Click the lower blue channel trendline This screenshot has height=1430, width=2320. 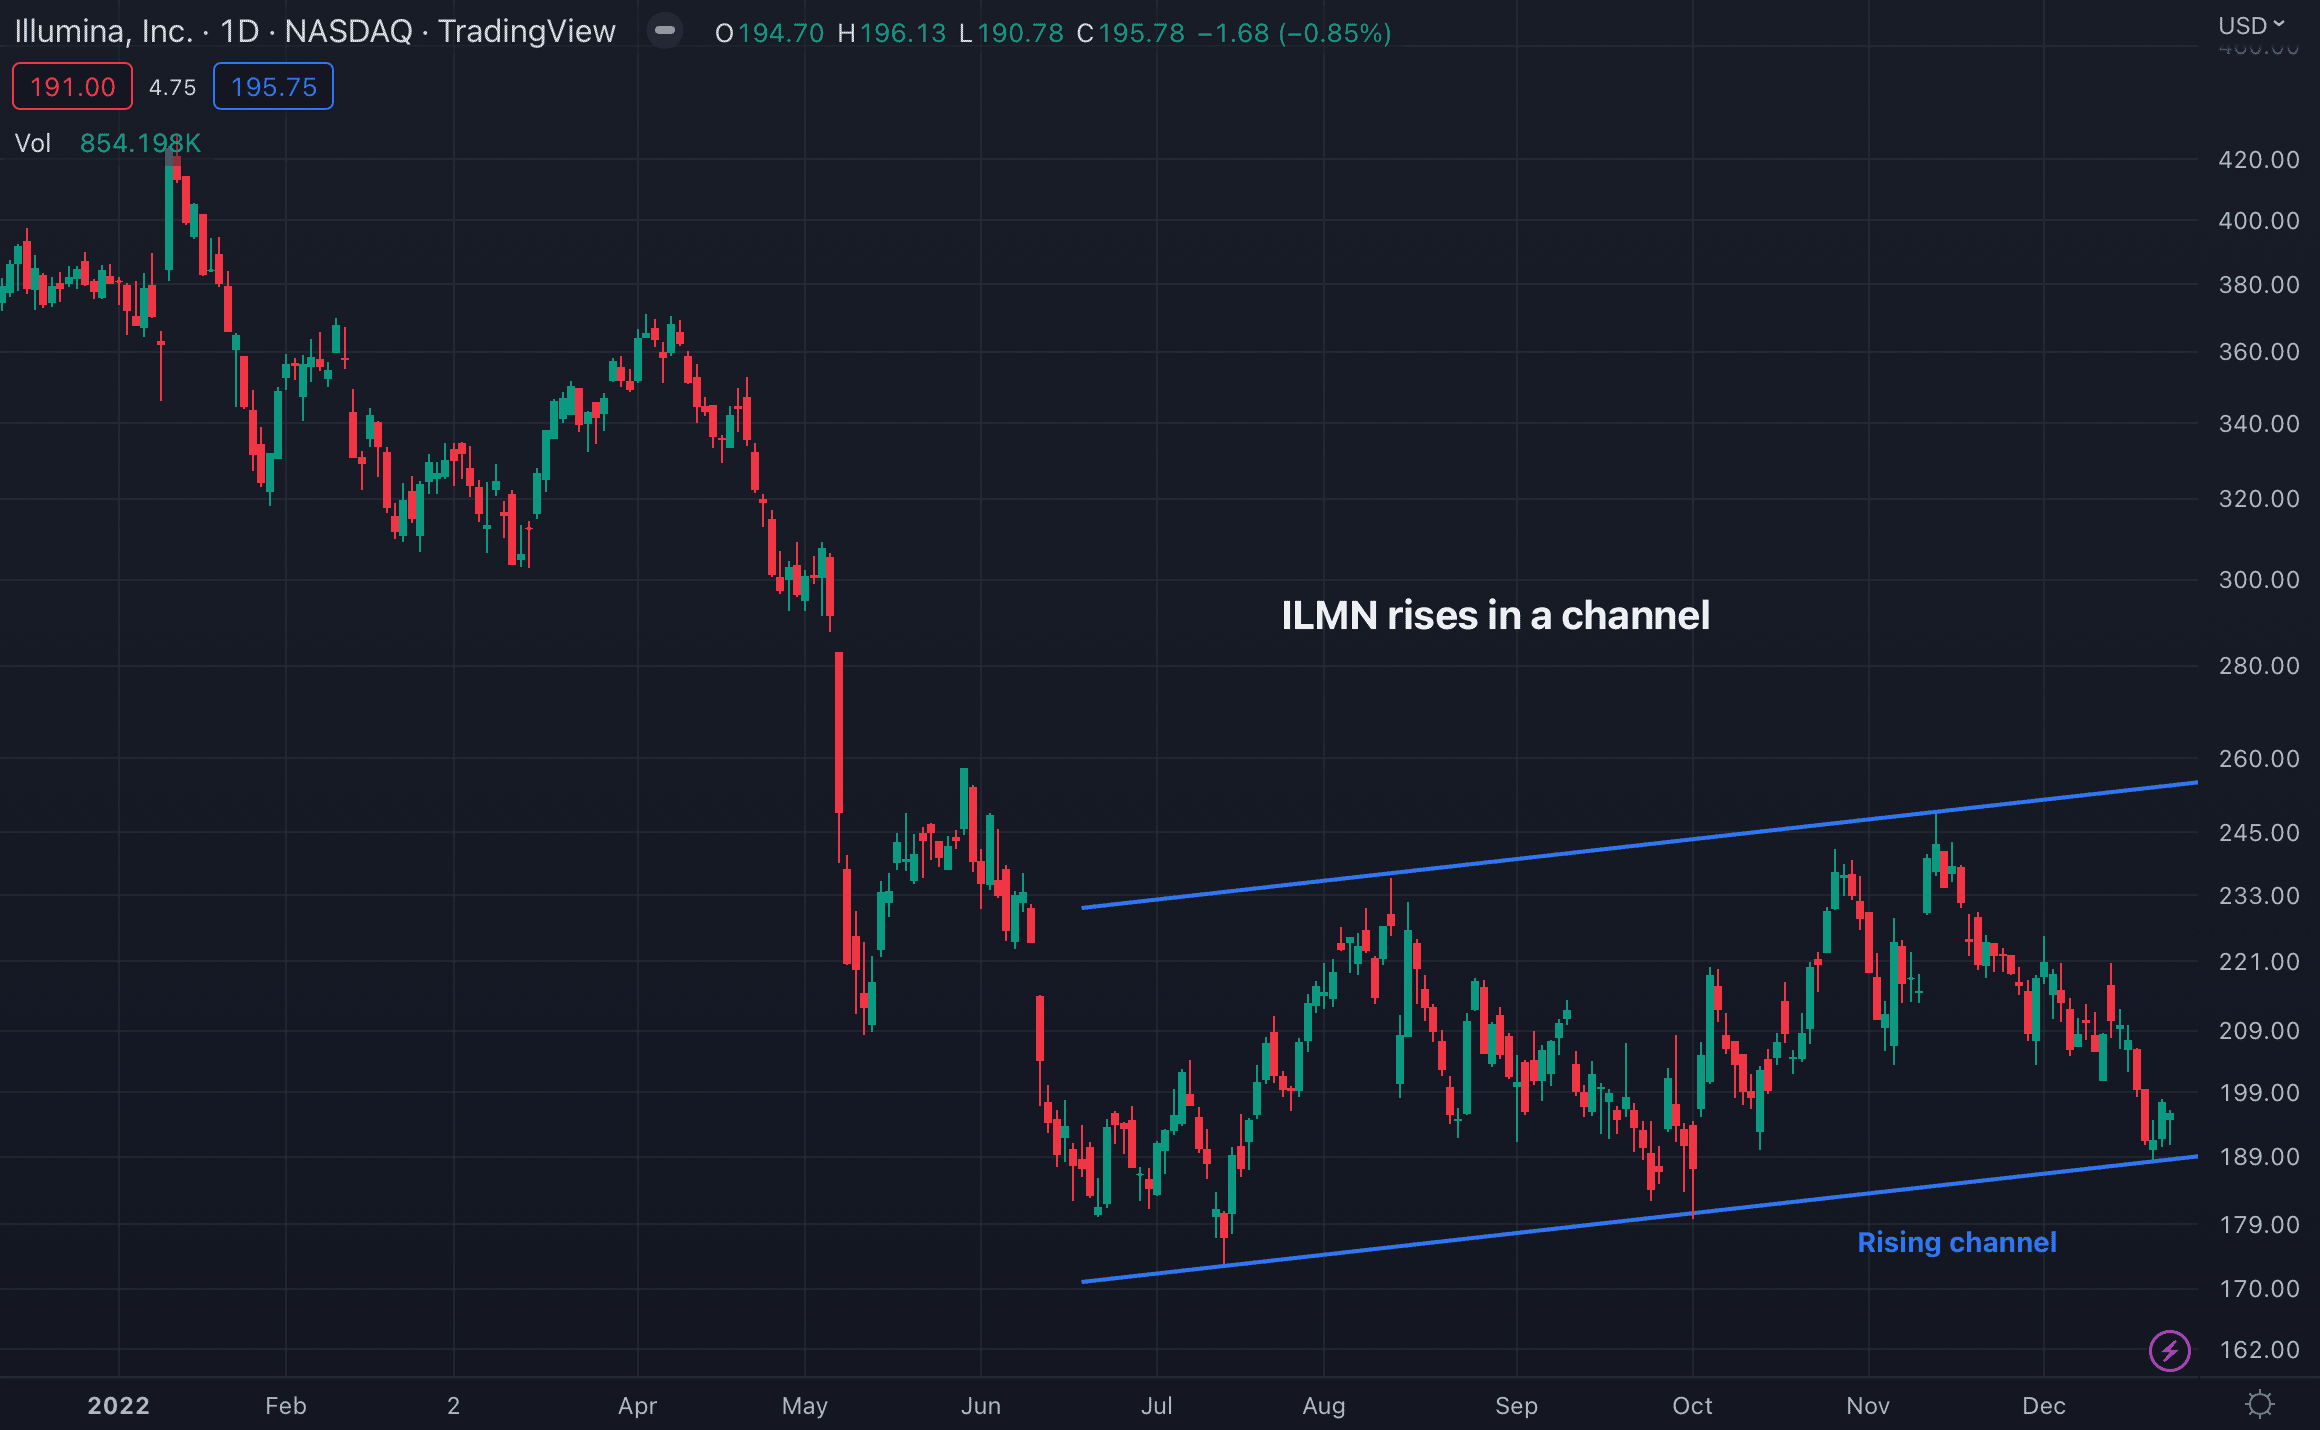pyautogui.click(x=1500, y=1235)
